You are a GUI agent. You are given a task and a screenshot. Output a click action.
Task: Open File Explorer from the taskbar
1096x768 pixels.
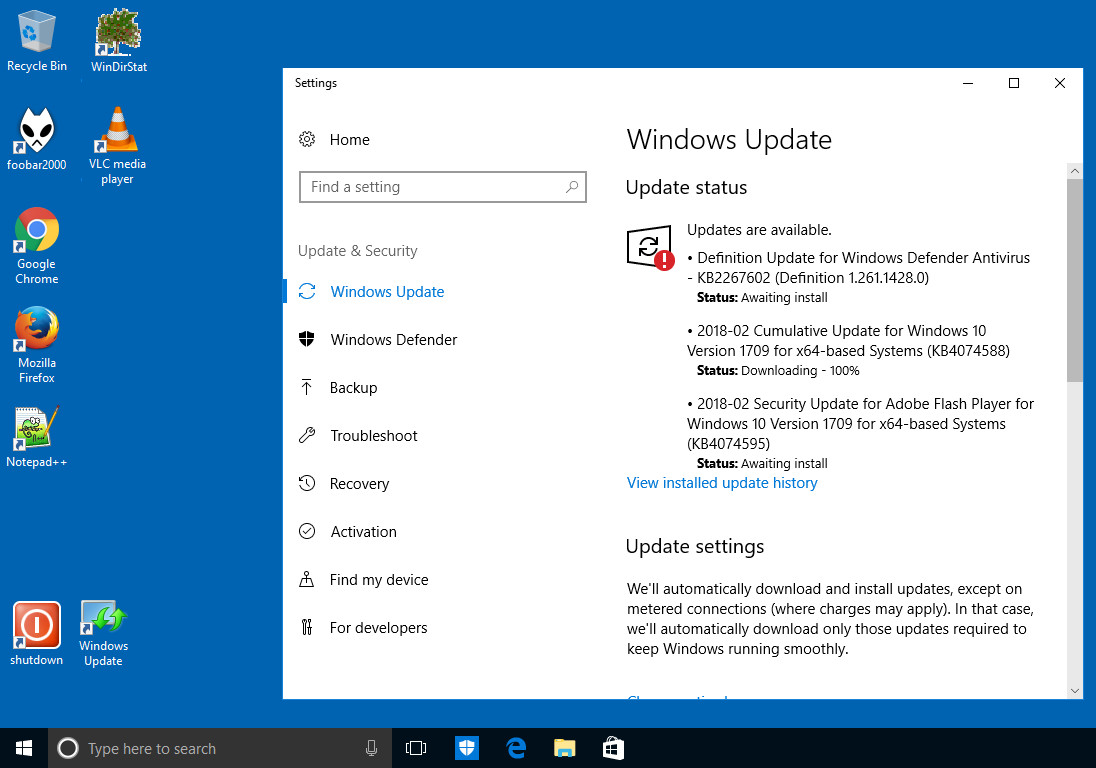(x=565, y=748)
